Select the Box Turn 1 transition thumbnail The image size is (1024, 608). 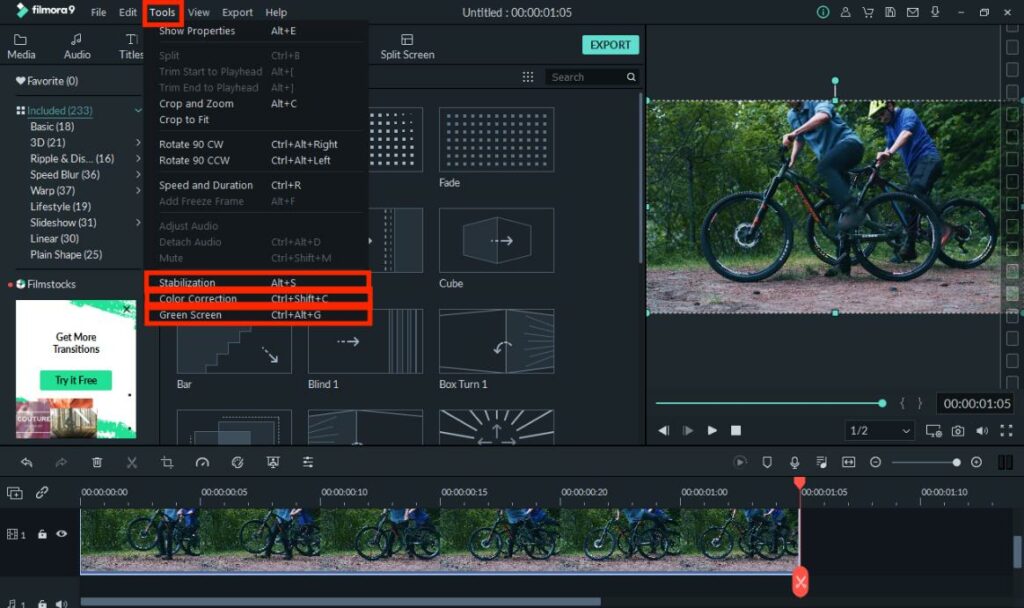[496, 342]
